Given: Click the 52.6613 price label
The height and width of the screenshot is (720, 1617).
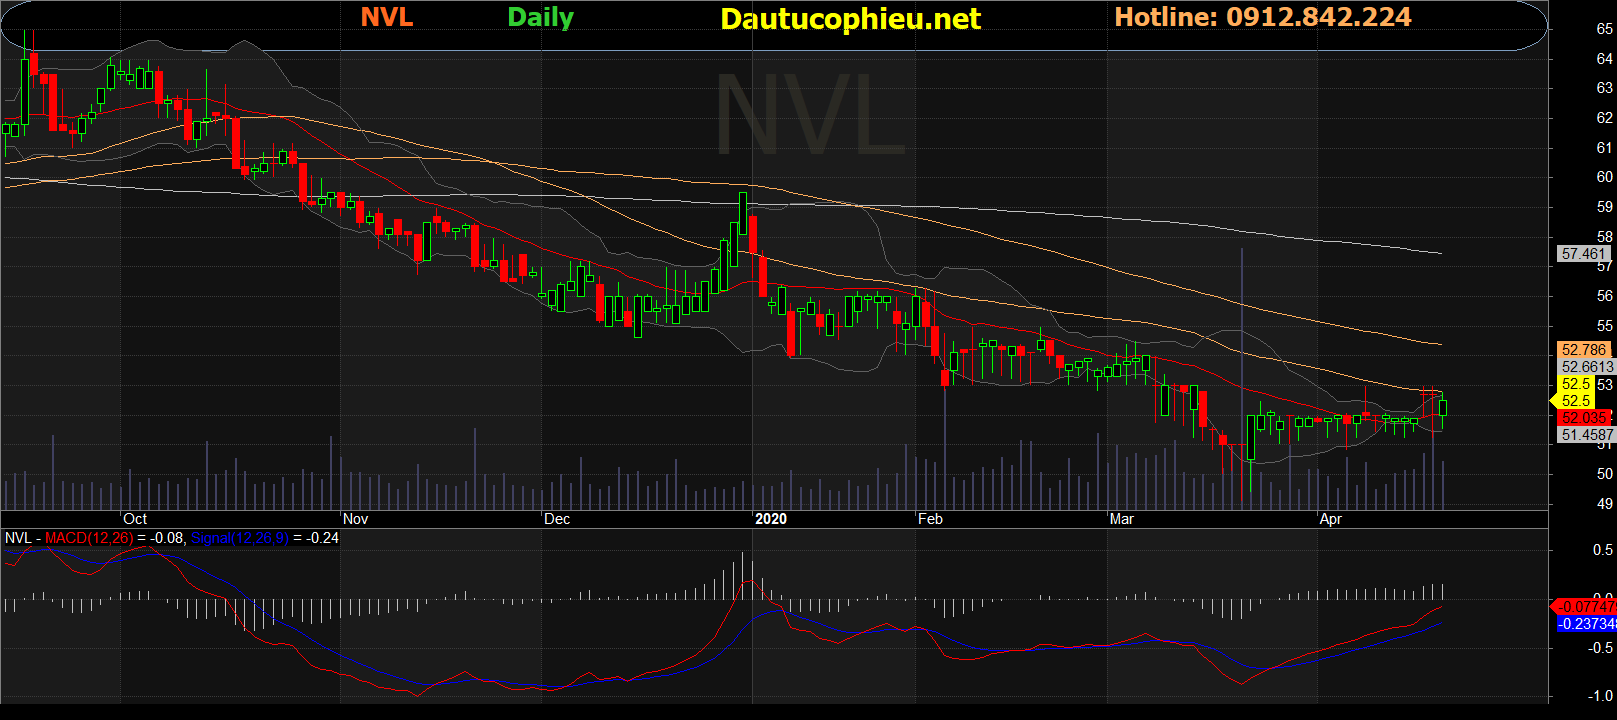Looking at the screenshot, I should pos(1587,367).
